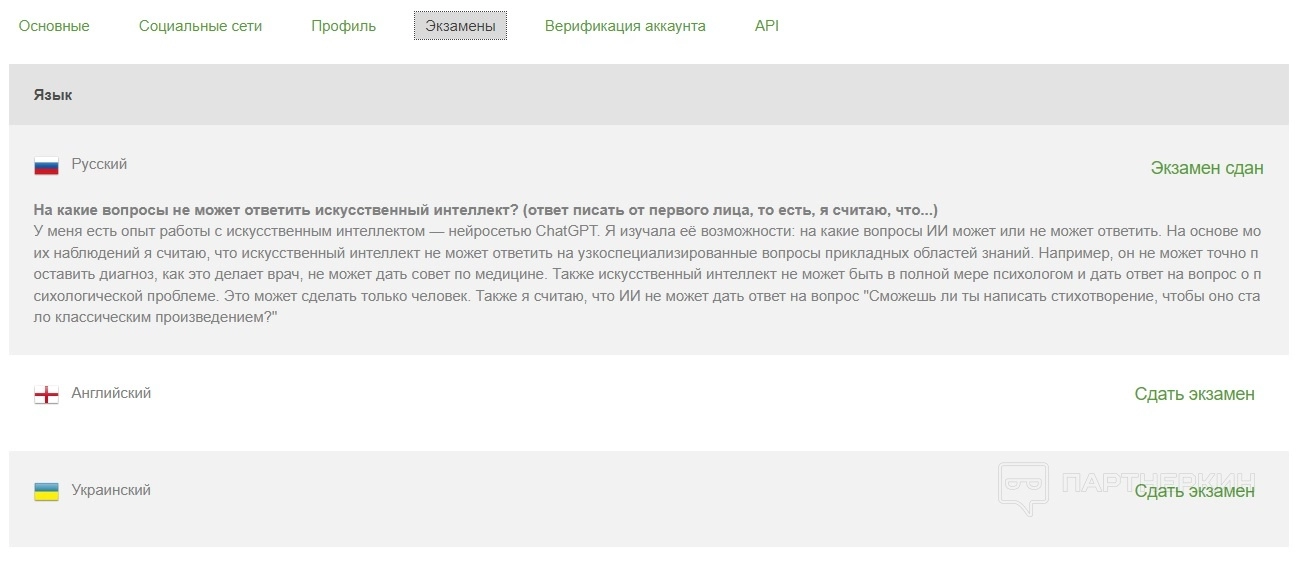This screenshot has width=1307, height=569.
Task: Go to the Профиль tab
Action: (x=343, y=26)
